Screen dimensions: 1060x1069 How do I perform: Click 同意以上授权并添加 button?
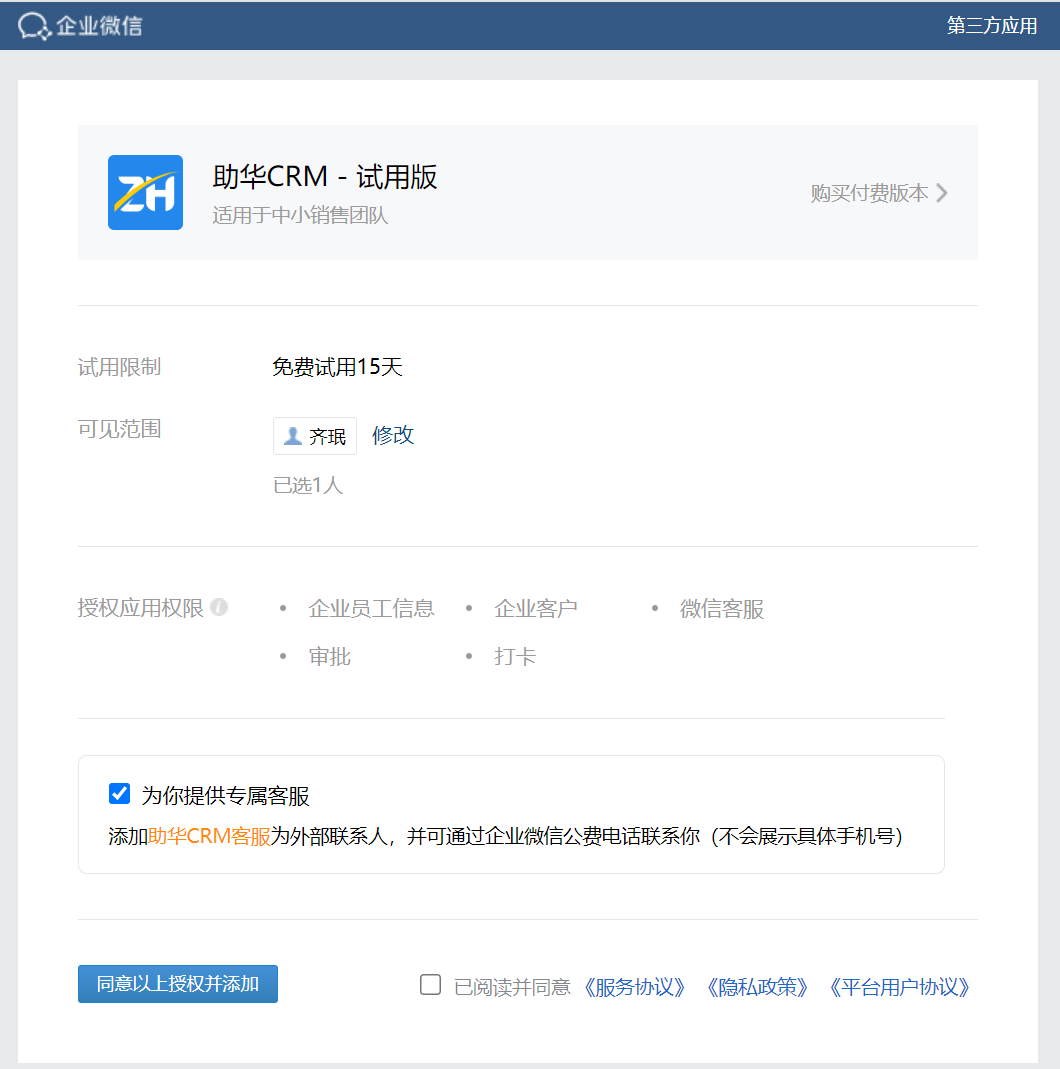pyautogui.click(x=178, y=984)
